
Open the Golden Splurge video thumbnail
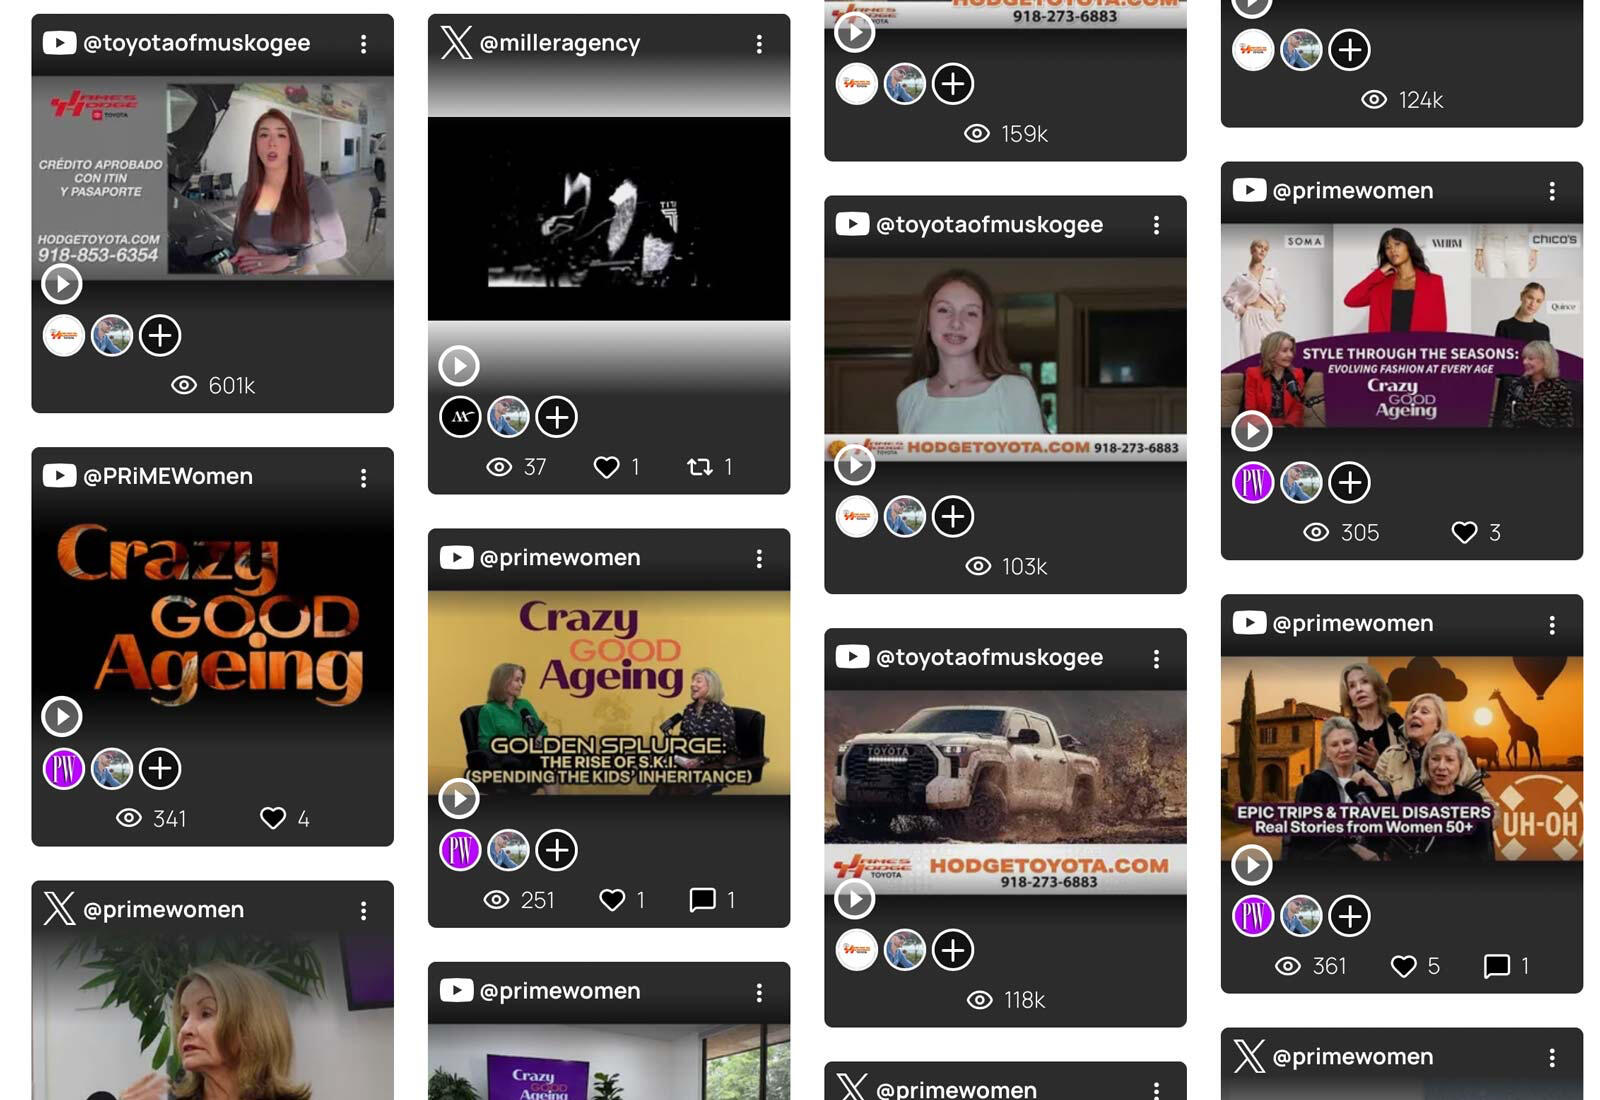(609, 693)
